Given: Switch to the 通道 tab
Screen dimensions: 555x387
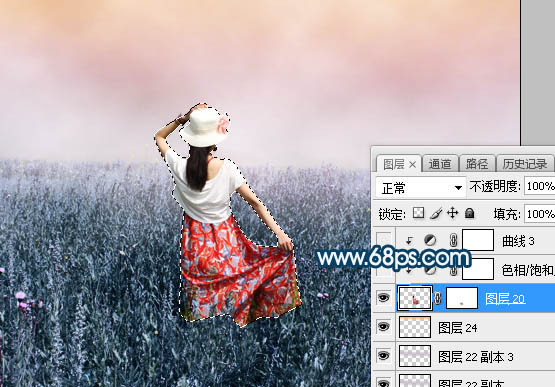Looking at the screenshot, I should 440,164.
